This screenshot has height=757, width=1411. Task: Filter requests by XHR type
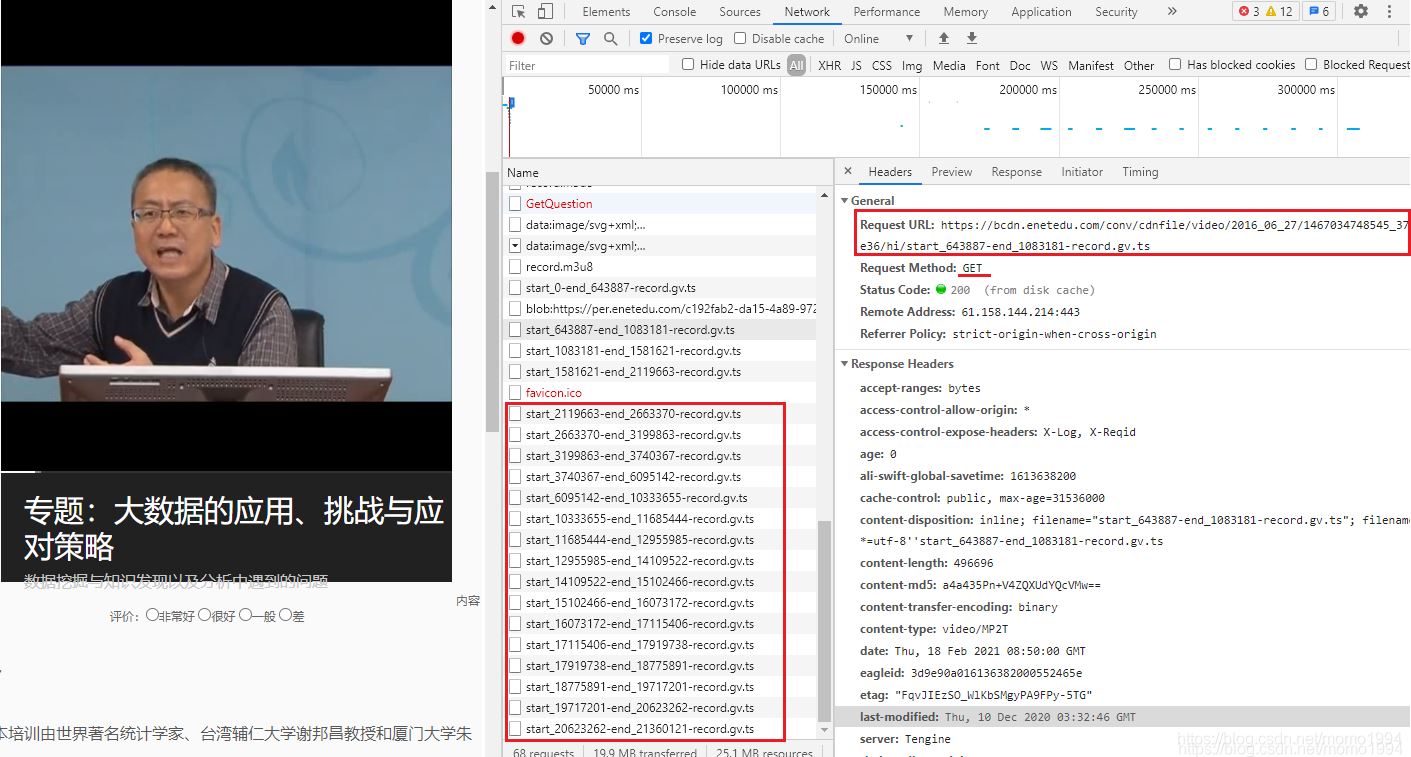point(829,66)
